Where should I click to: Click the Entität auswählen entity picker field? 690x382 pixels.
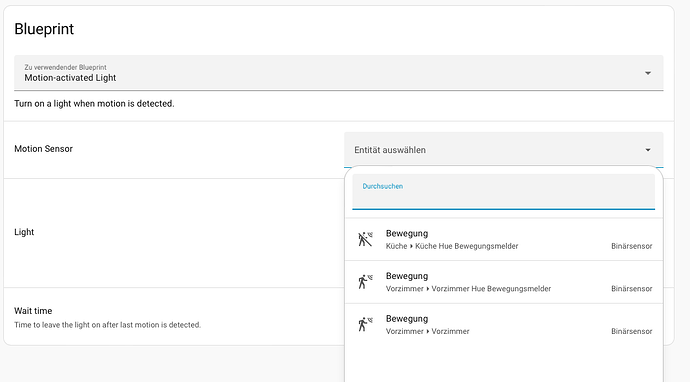point(503,150)
